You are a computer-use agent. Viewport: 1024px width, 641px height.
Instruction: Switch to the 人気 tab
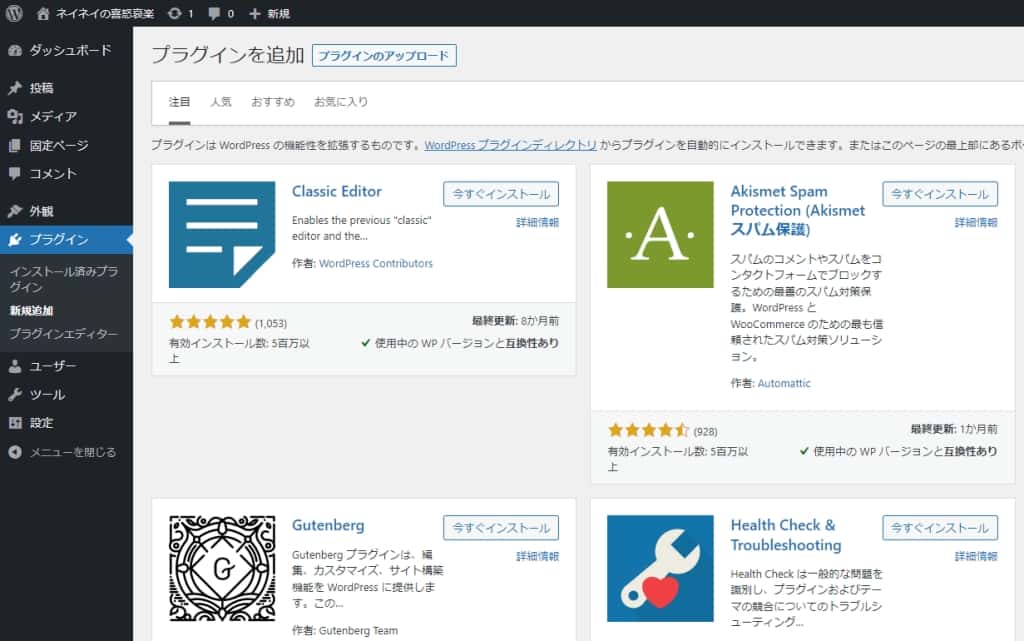(x=221, y=102)
